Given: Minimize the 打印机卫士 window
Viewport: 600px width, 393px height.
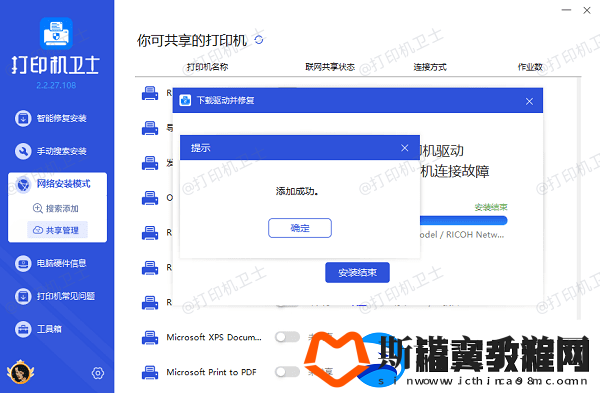Looking at the screenshot, I should pyautogui.click(x=566, y=10).
